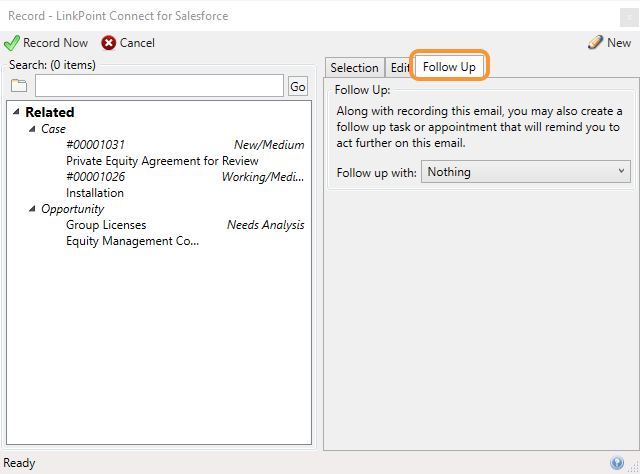
Task: Click the New button text
Action: [619, 42]
